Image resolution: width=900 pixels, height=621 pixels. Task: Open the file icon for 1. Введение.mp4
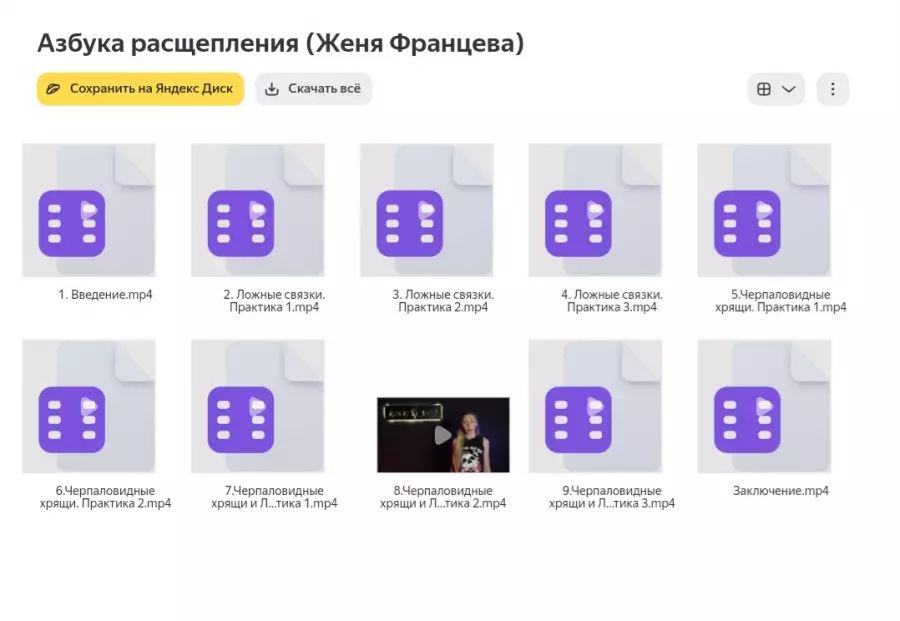coord(88,210)
